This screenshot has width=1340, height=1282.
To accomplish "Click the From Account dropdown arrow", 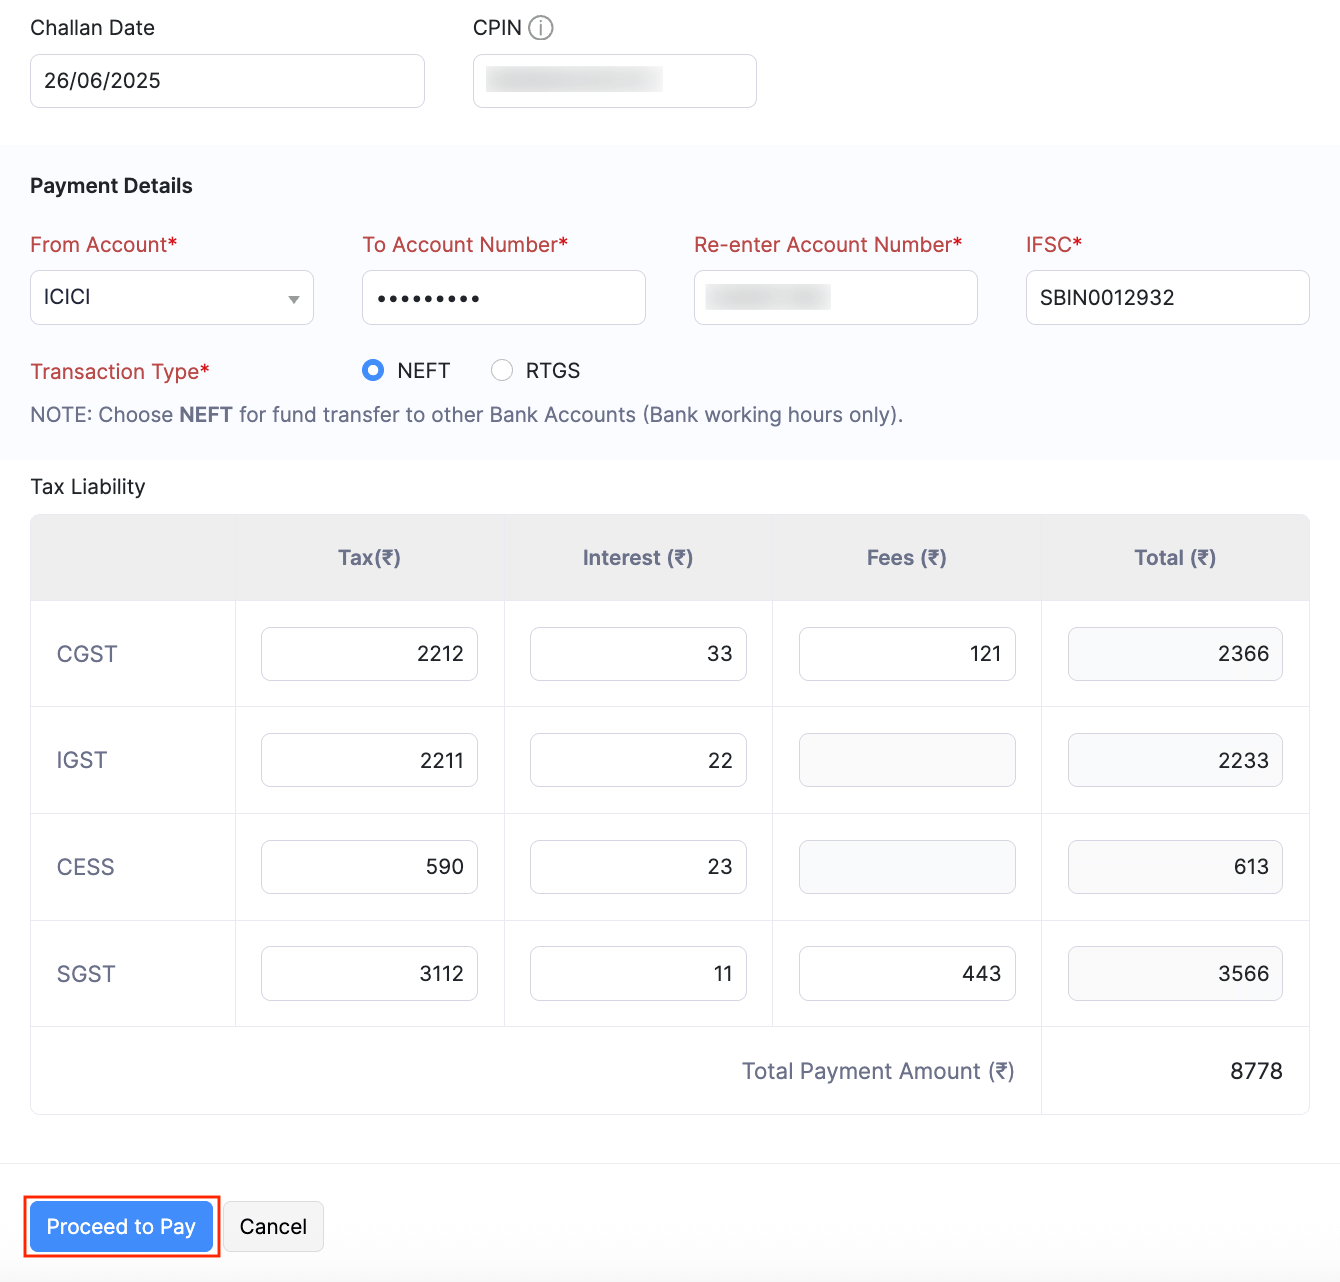I will pos(293,297).
